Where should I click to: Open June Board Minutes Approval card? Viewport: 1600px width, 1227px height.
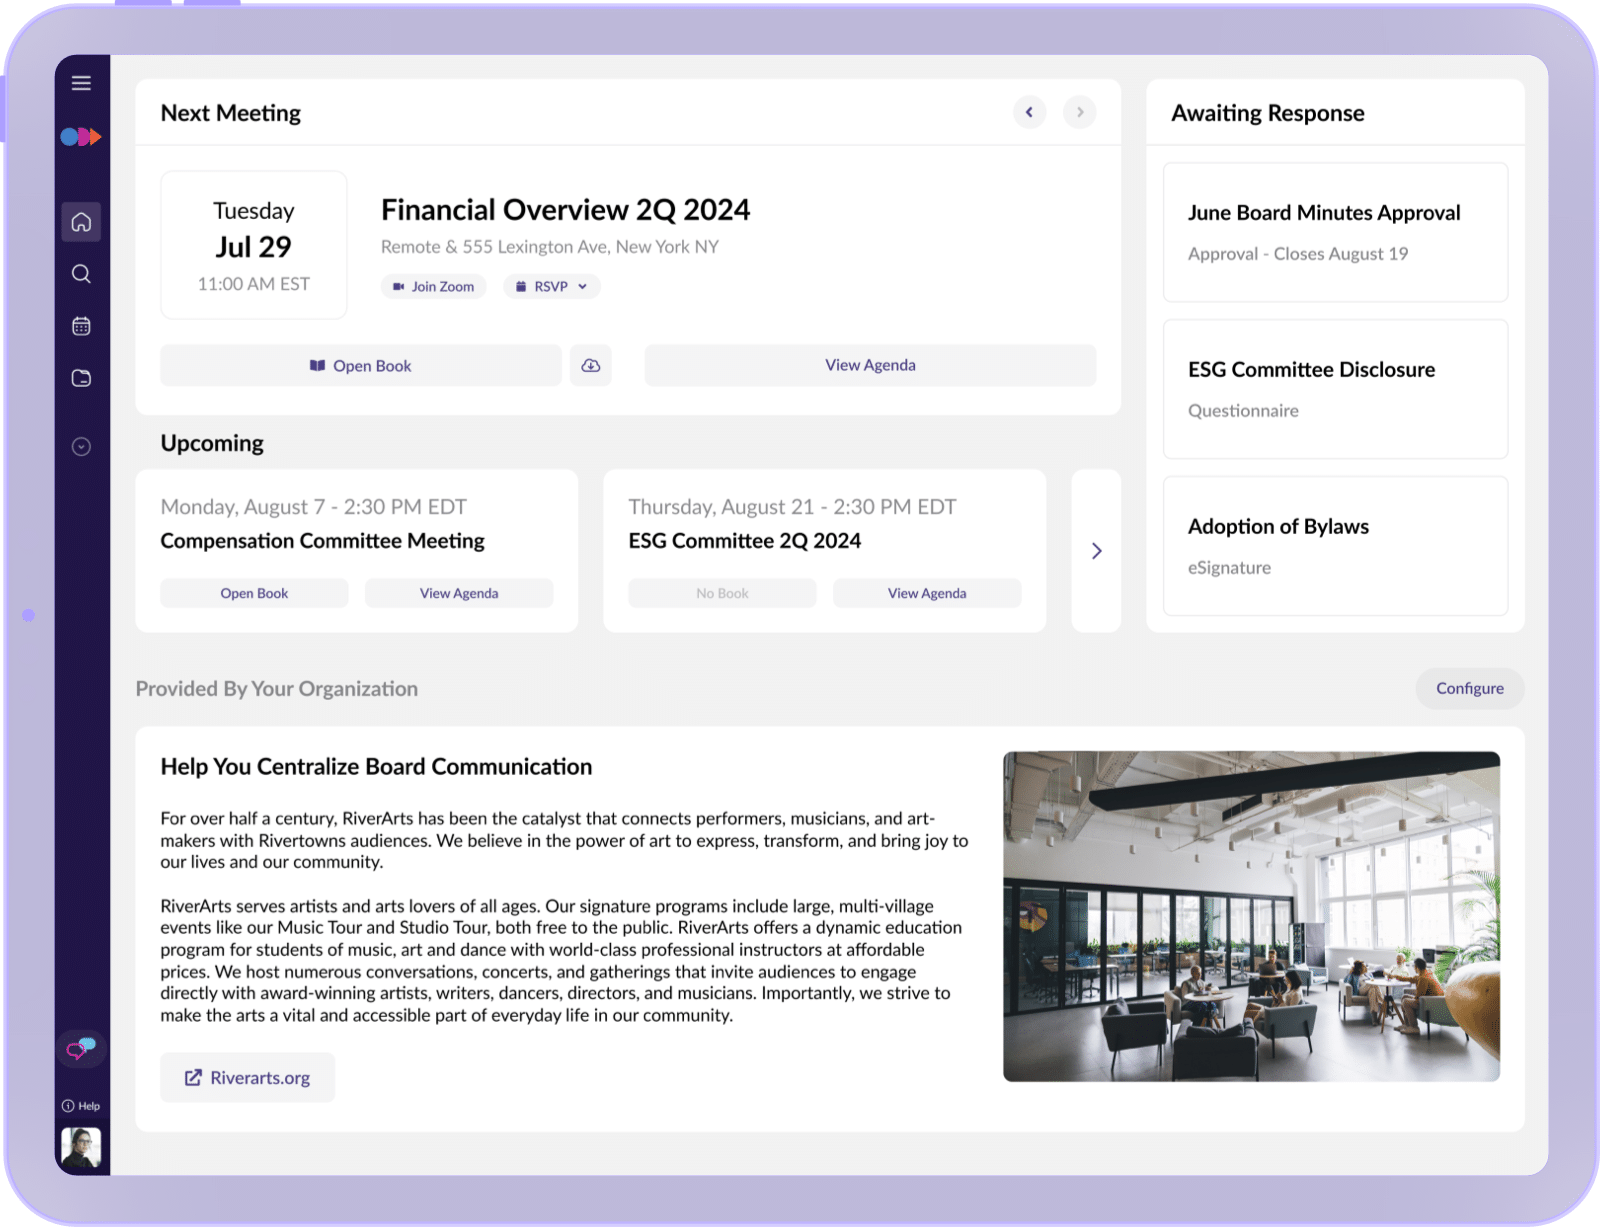pos(1335,232)
